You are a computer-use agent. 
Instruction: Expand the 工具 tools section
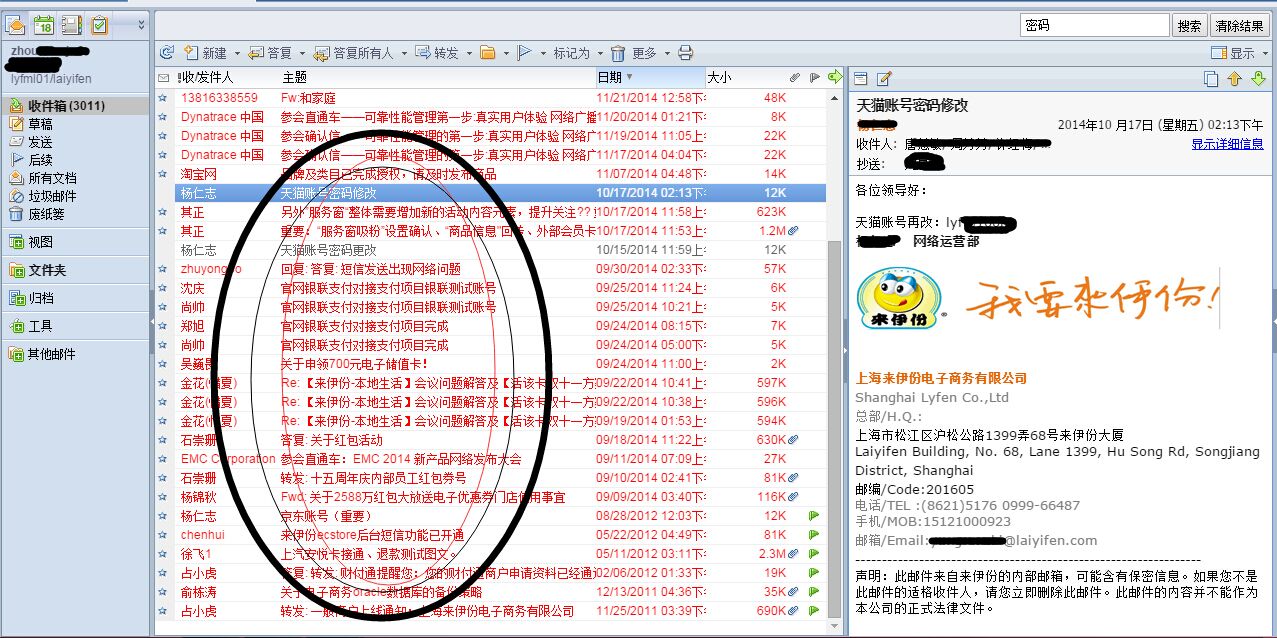tap(76, 326)
